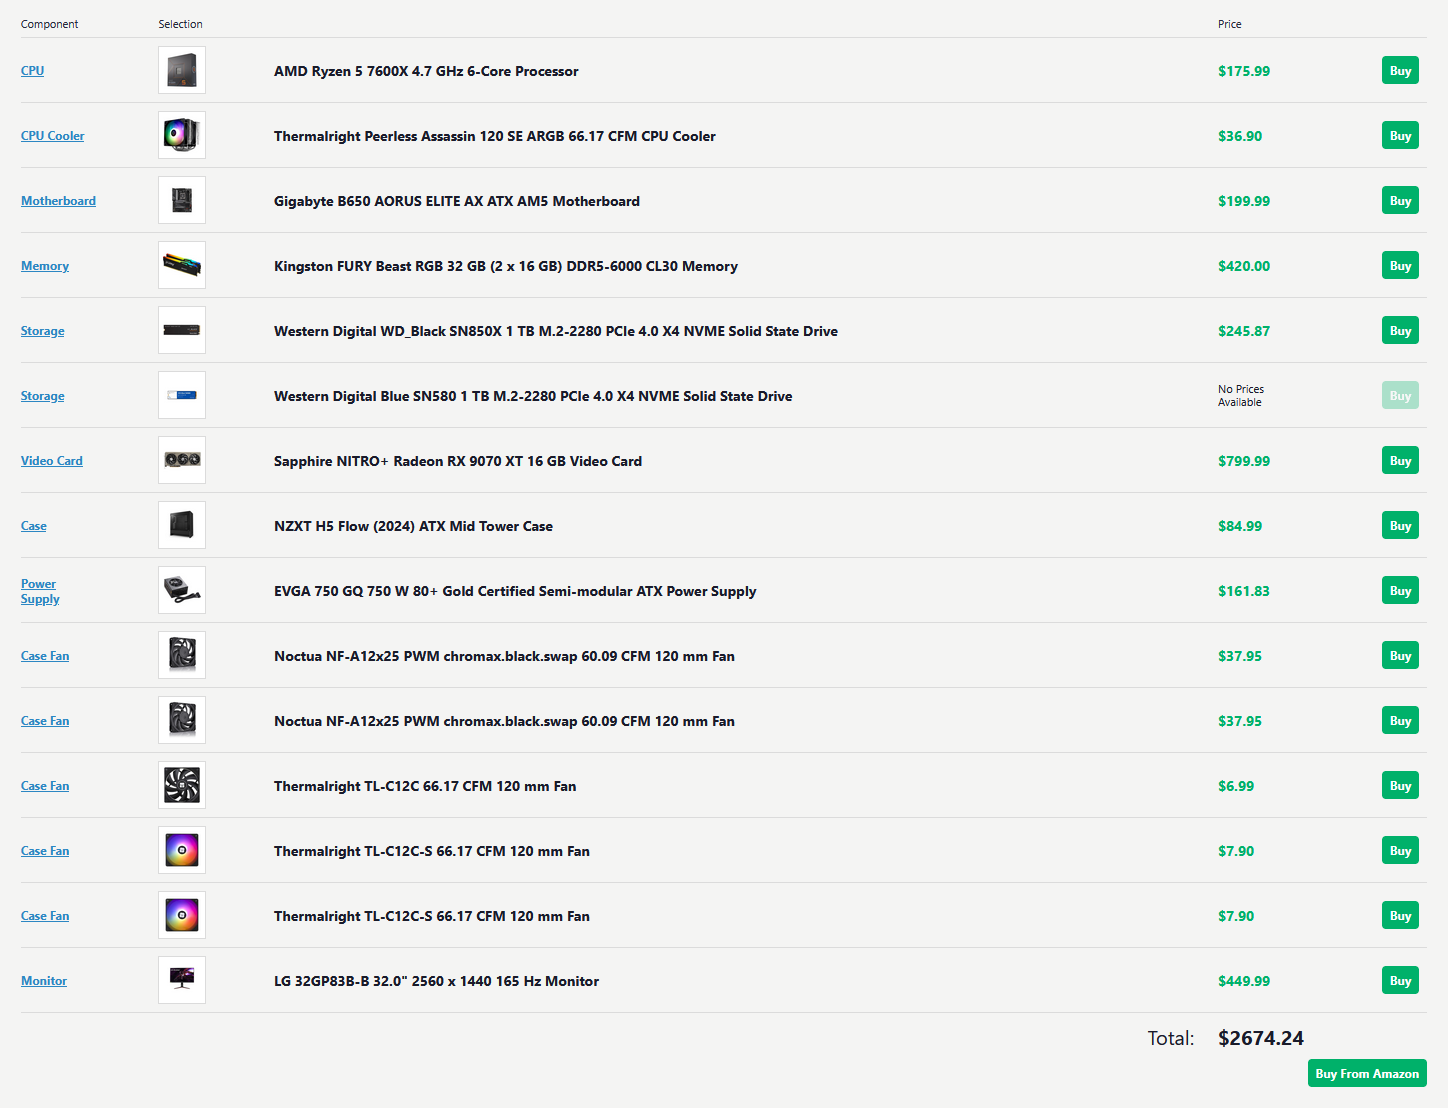View the LG 32GP83B-B monitor thumbnail
The height and width of the screenshot is (1108, 1448).
point(182,980)
